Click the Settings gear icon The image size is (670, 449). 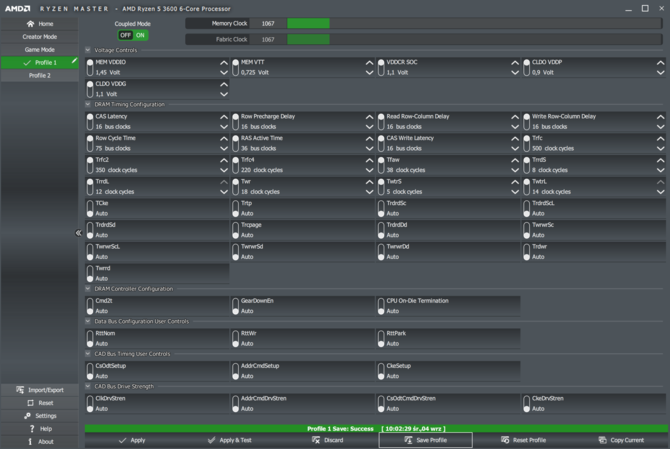coord(27,416)
